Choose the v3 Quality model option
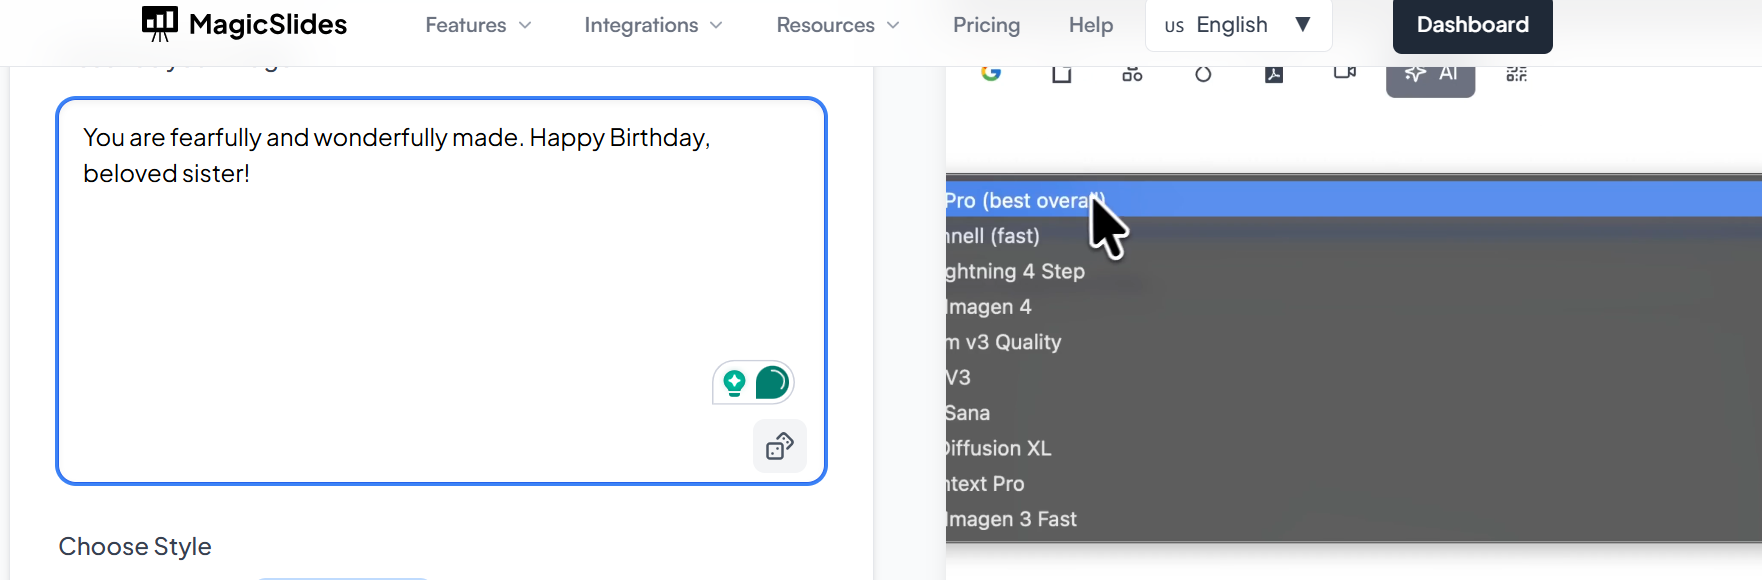 pyautogui.click(x=1005, y=342)
